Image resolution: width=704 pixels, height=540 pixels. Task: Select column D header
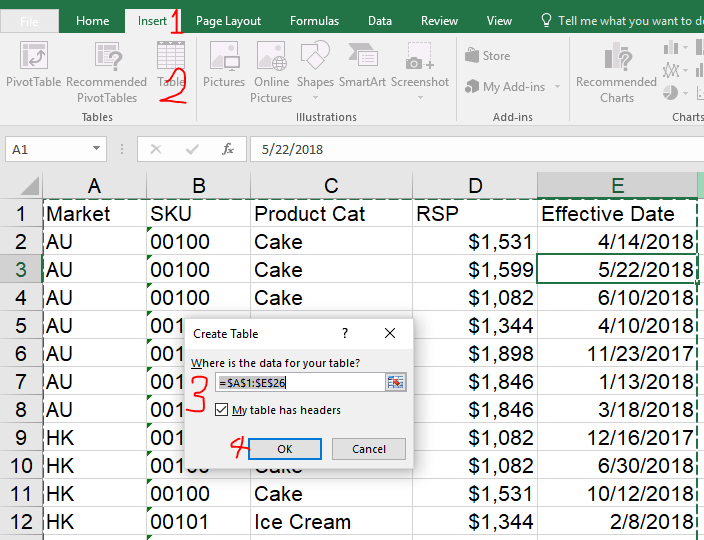pos(474,186)
